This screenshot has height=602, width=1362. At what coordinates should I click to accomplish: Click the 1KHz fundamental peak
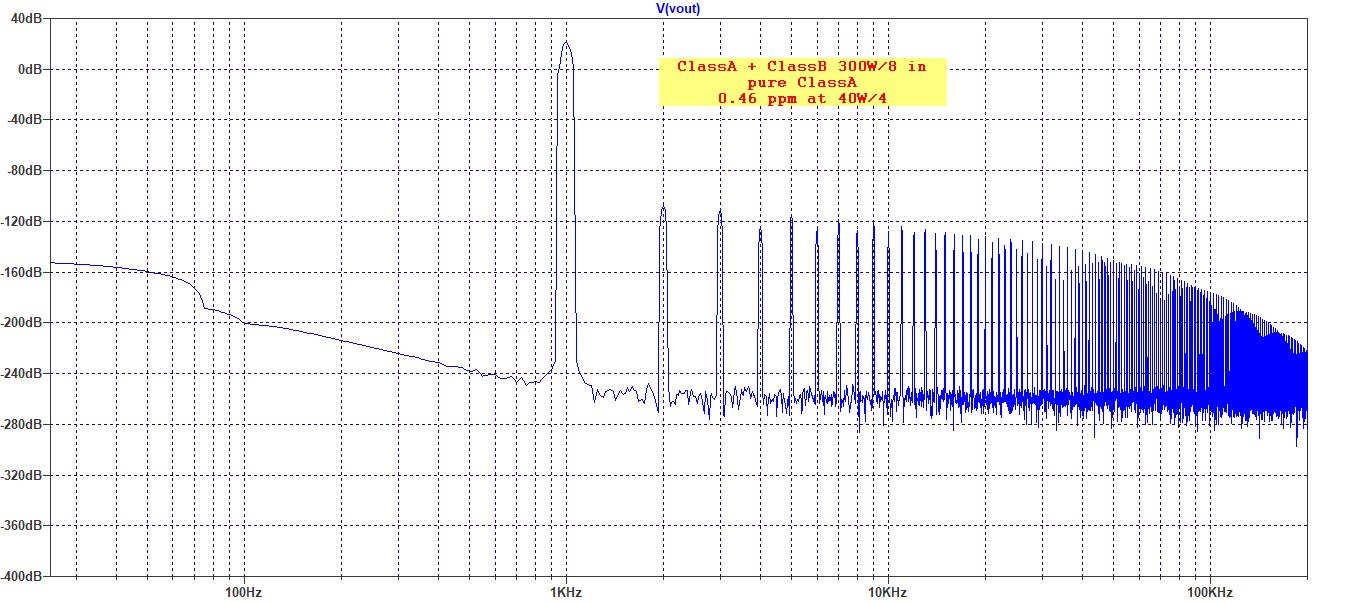pyautogui.click(x=566, y=43)
